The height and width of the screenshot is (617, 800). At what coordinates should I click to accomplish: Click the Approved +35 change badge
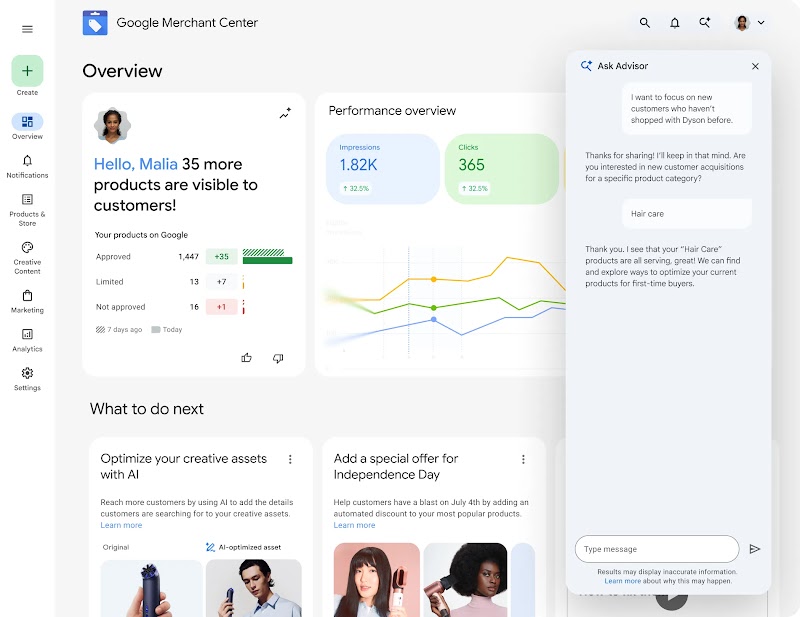[221, 257]
